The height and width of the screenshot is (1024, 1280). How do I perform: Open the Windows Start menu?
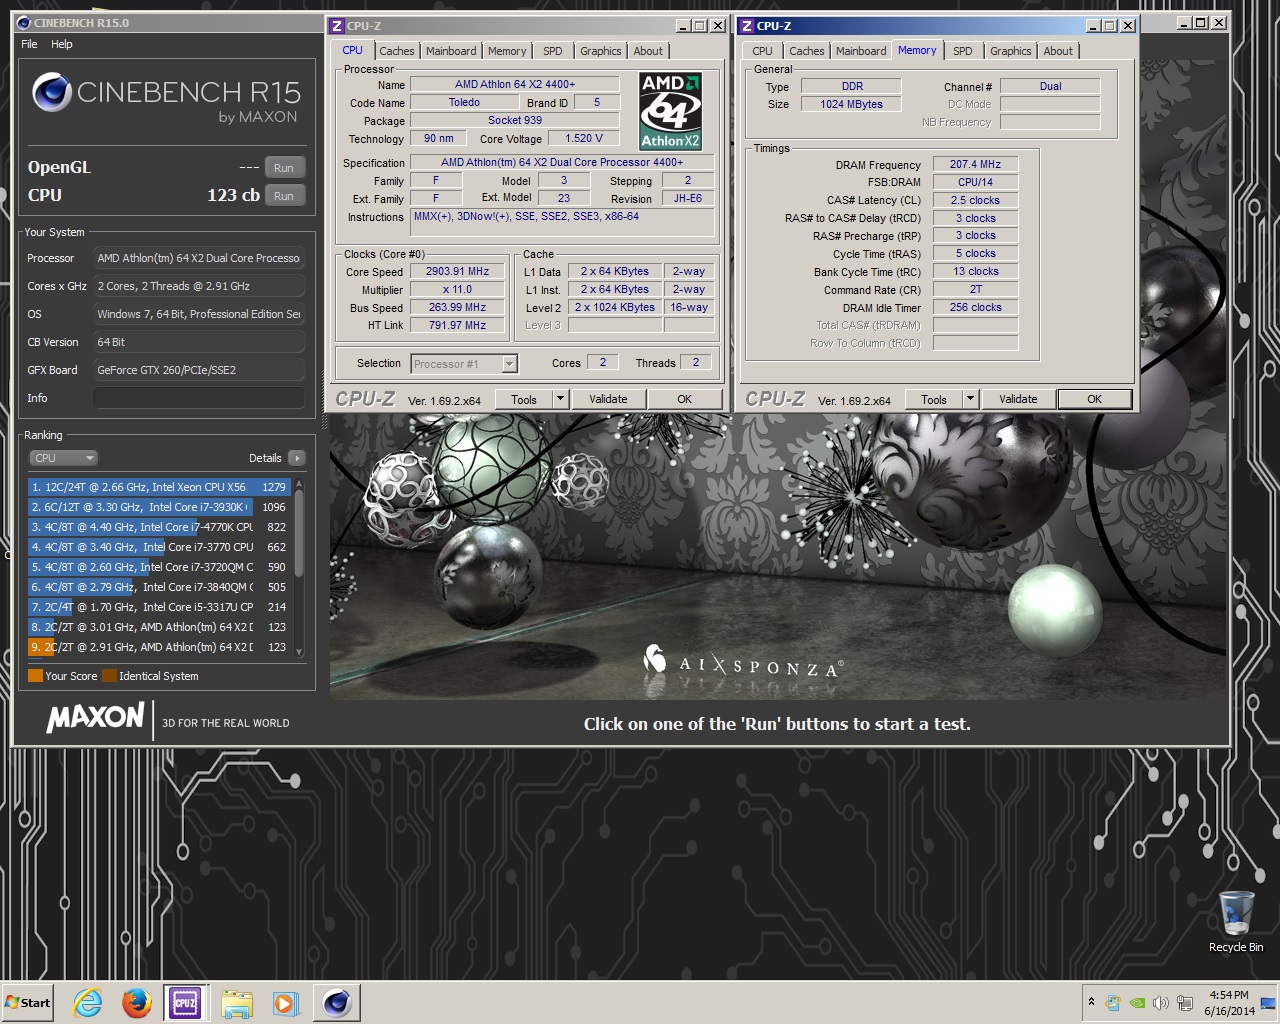tap(28, 1003)
